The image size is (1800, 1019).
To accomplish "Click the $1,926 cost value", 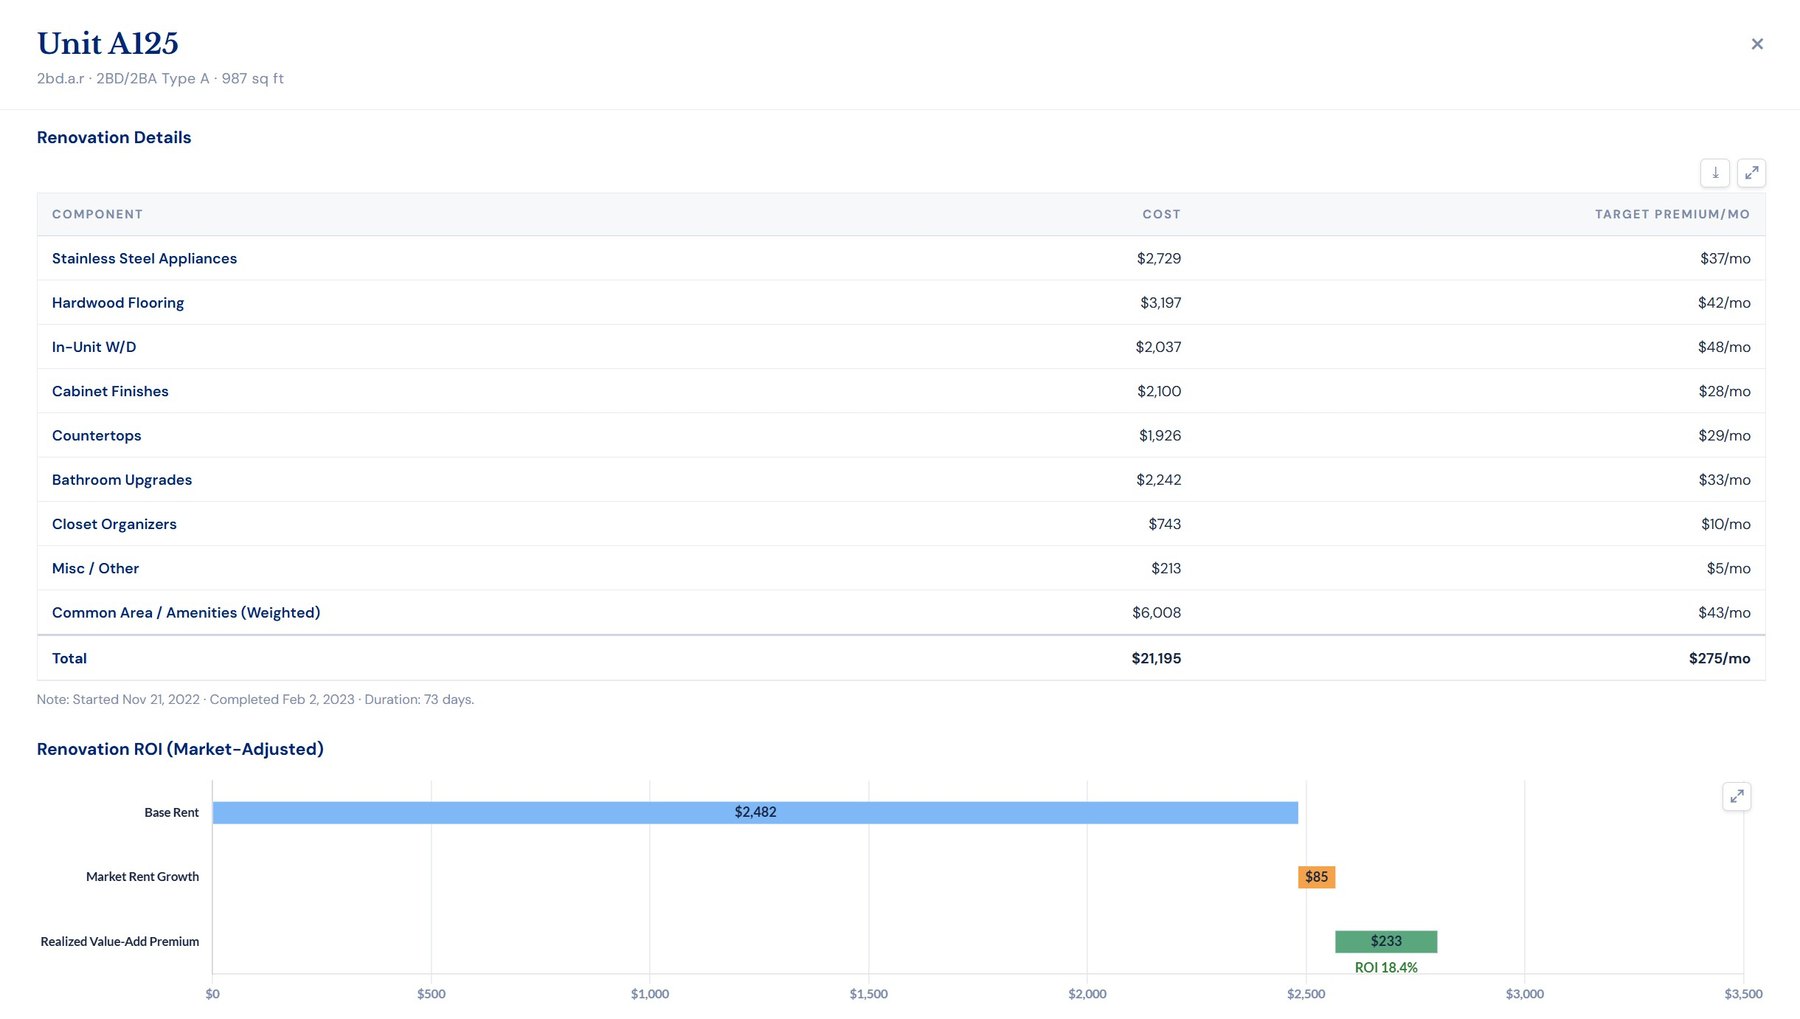I will click(x=1160, y=436).
